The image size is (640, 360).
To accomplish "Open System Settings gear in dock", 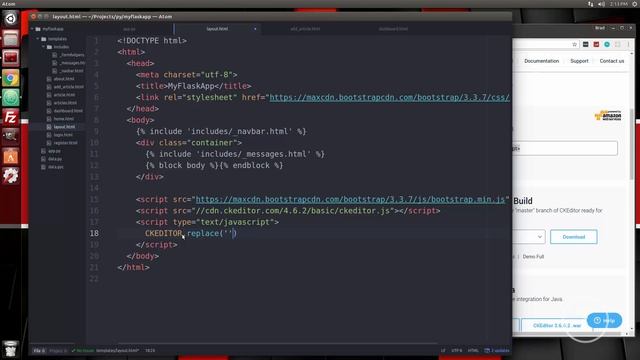I will pyautogui.click(x=11, y=176).
